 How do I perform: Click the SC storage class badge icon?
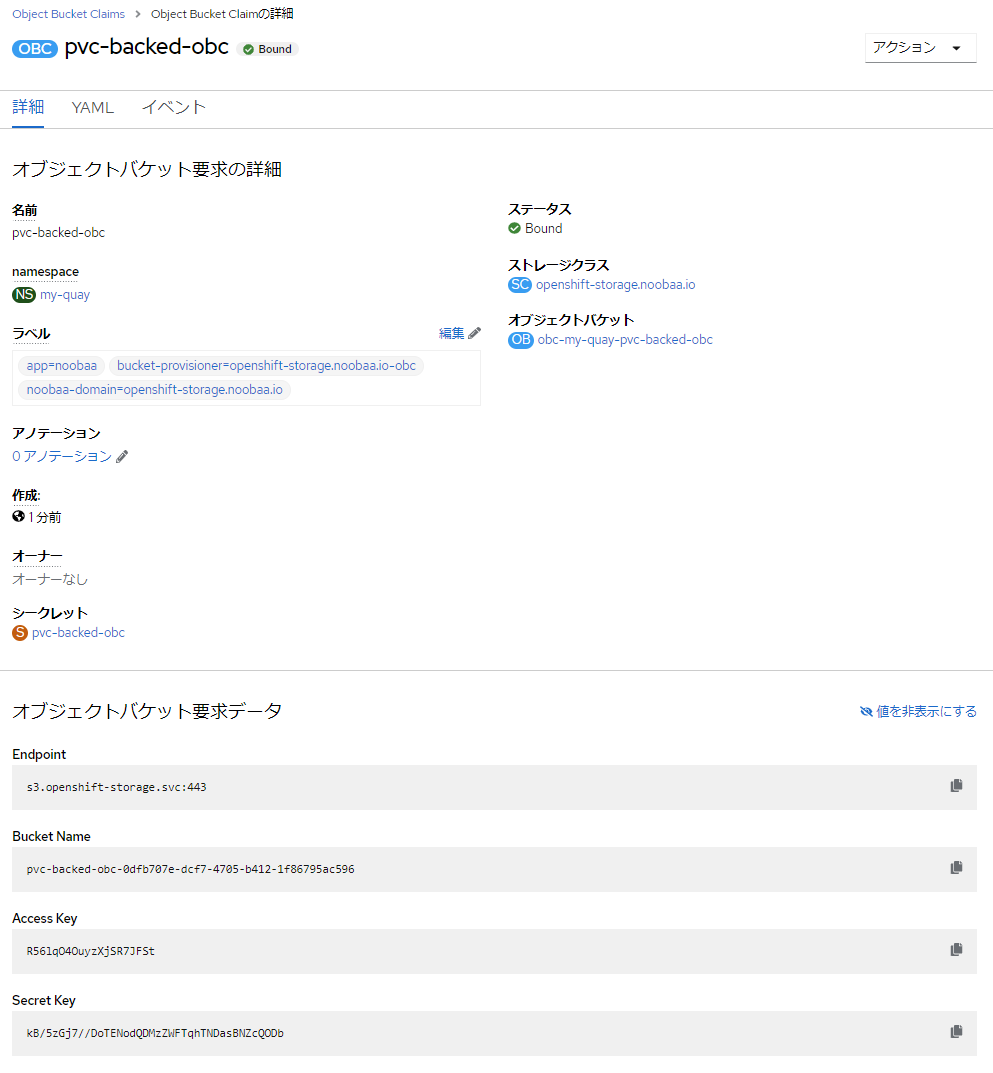519,285
